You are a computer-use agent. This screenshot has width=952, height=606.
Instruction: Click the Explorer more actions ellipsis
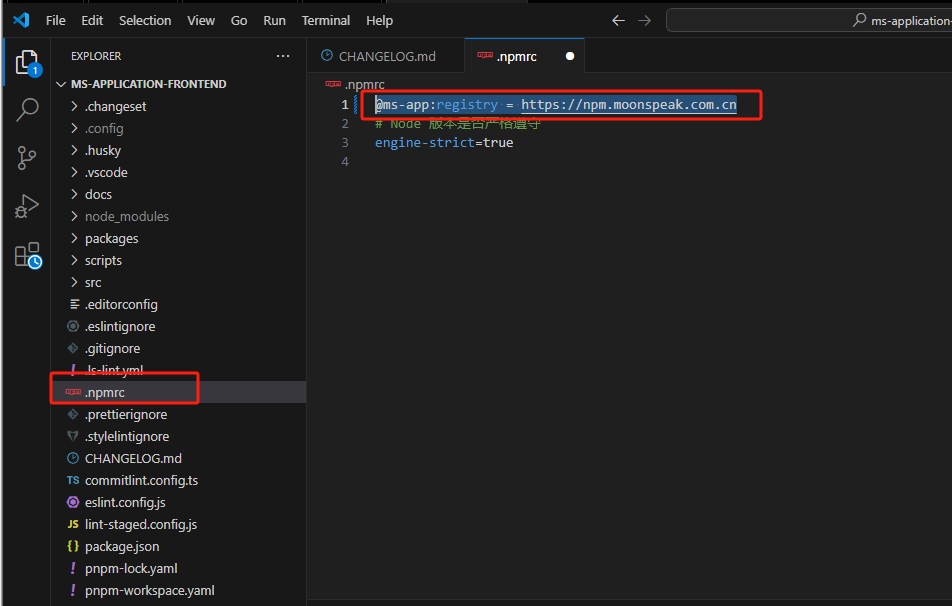tap(283, 56)
